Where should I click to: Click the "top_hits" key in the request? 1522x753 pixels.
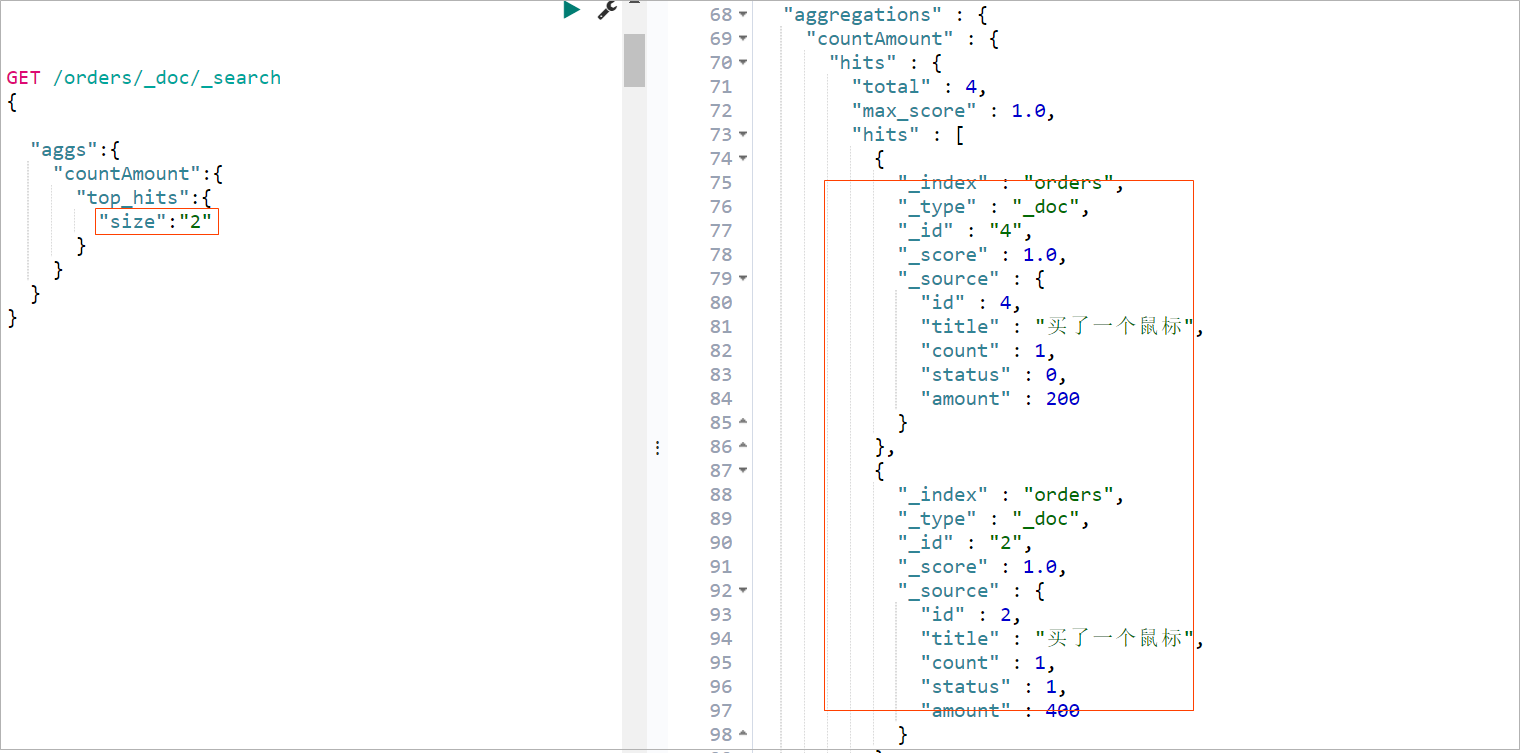coord(133,198)
